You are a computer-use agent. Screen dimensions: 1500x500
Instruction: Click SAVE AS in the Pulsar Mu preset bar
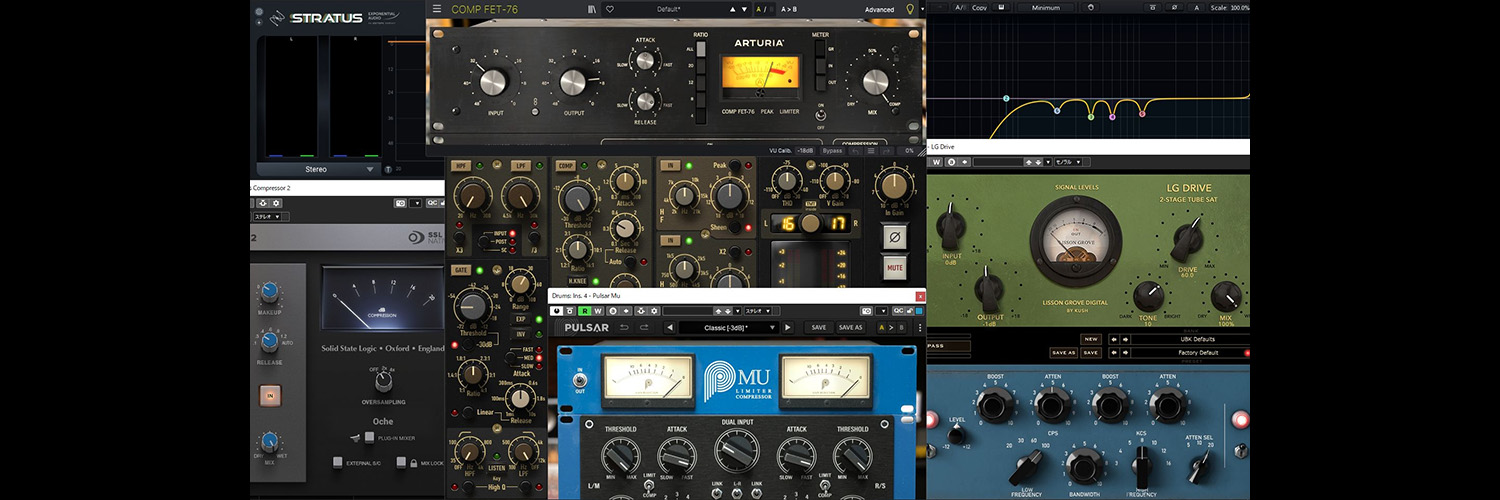pos(850,327)
